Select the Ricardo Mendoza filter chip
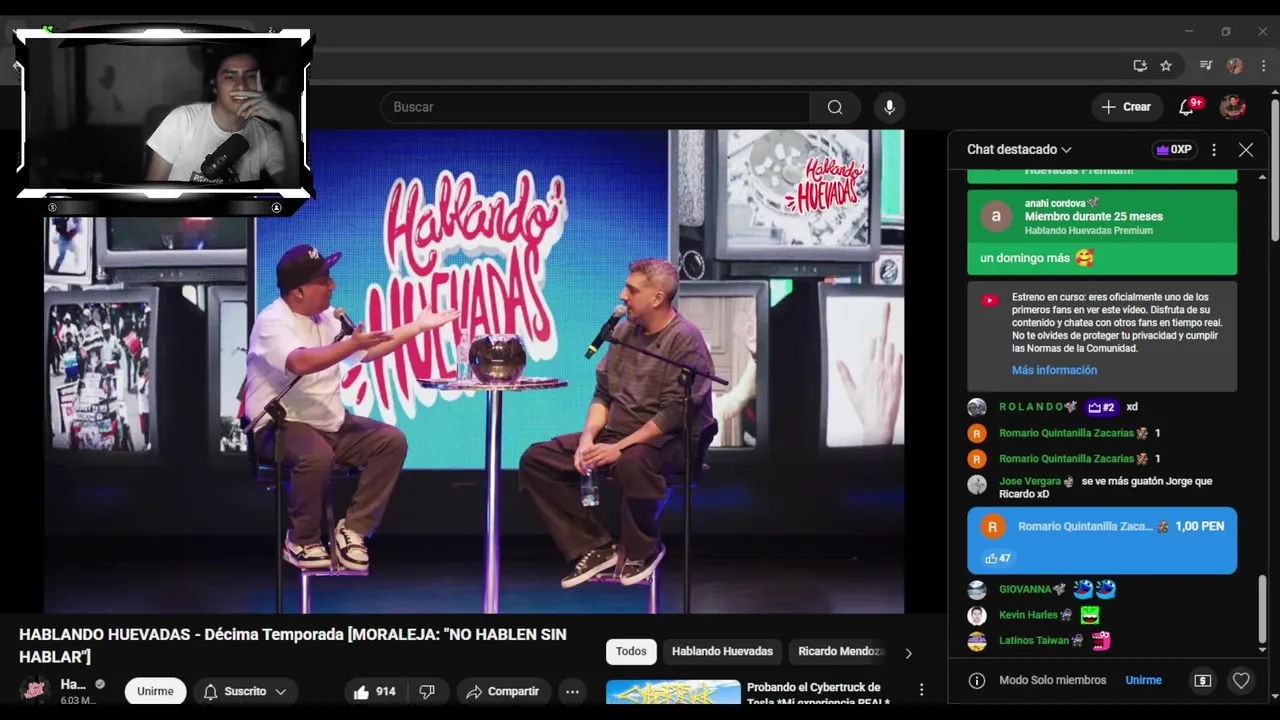The width and height of the screenshot is (1280, 720). point(838,651)
